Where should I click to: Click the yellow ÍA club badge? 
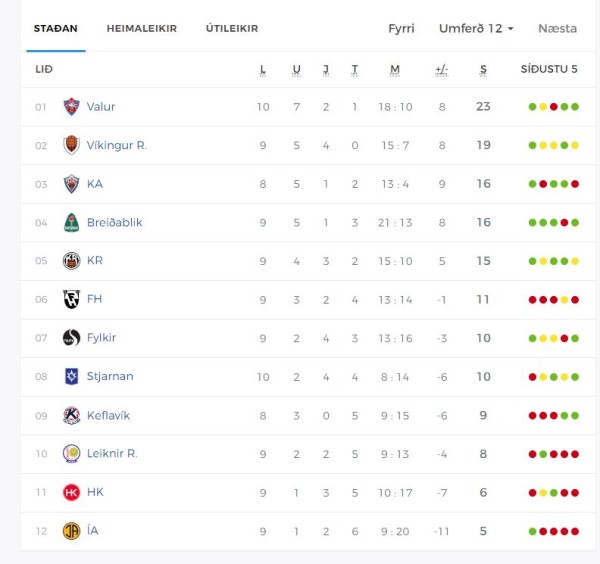(71, 531)
